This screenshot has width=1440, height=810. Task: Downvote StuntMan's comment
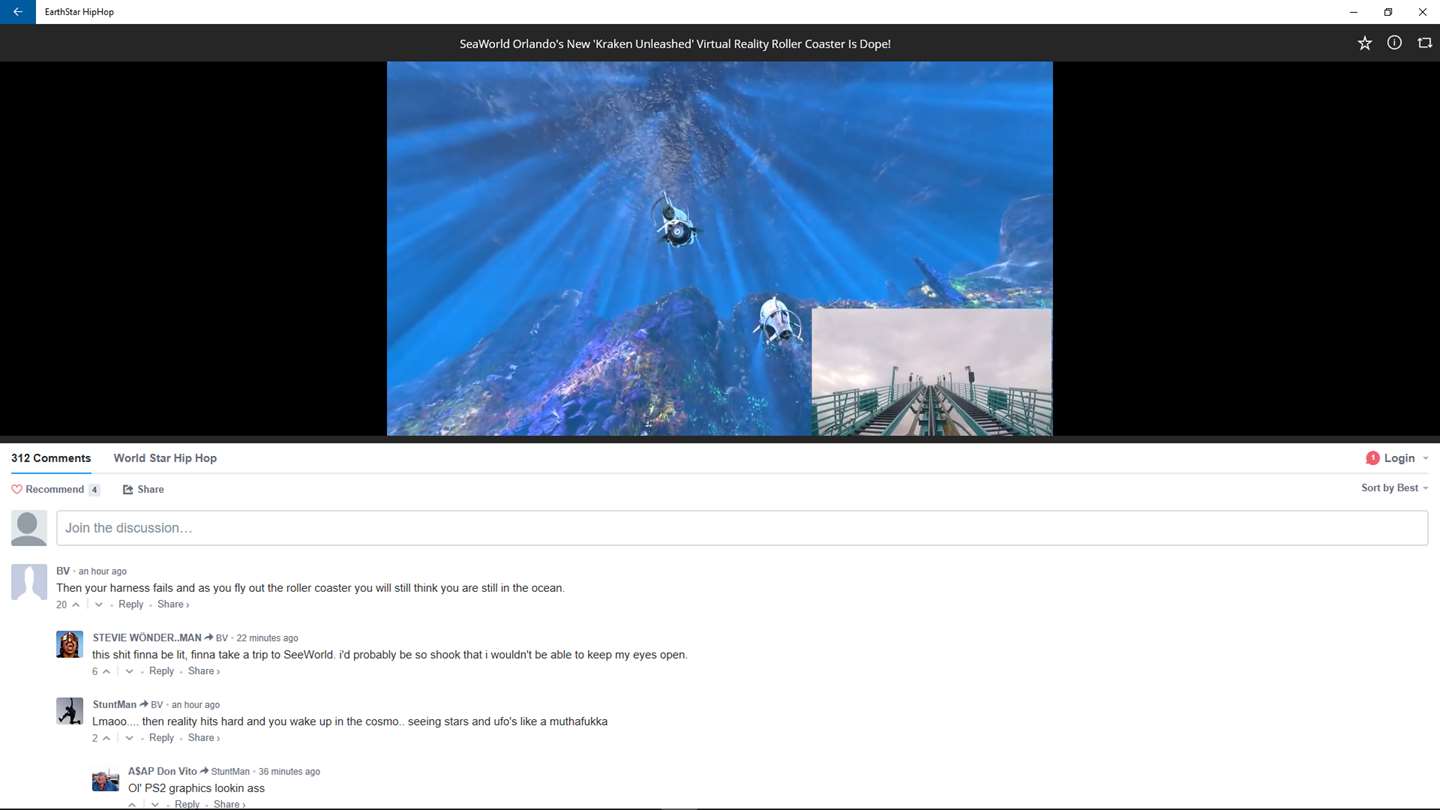[129, 738]
